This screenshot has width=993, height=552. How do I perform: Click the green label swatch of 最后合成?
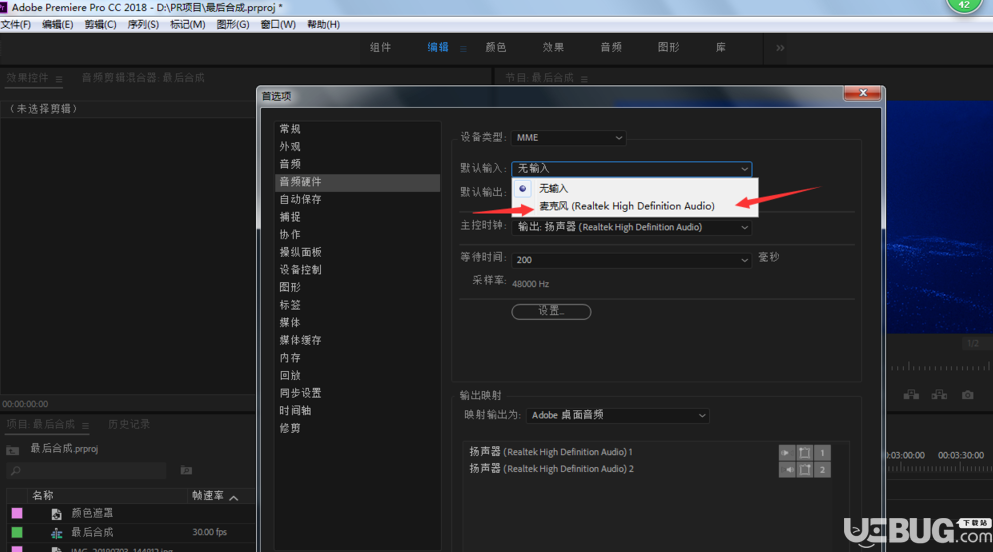17,532
